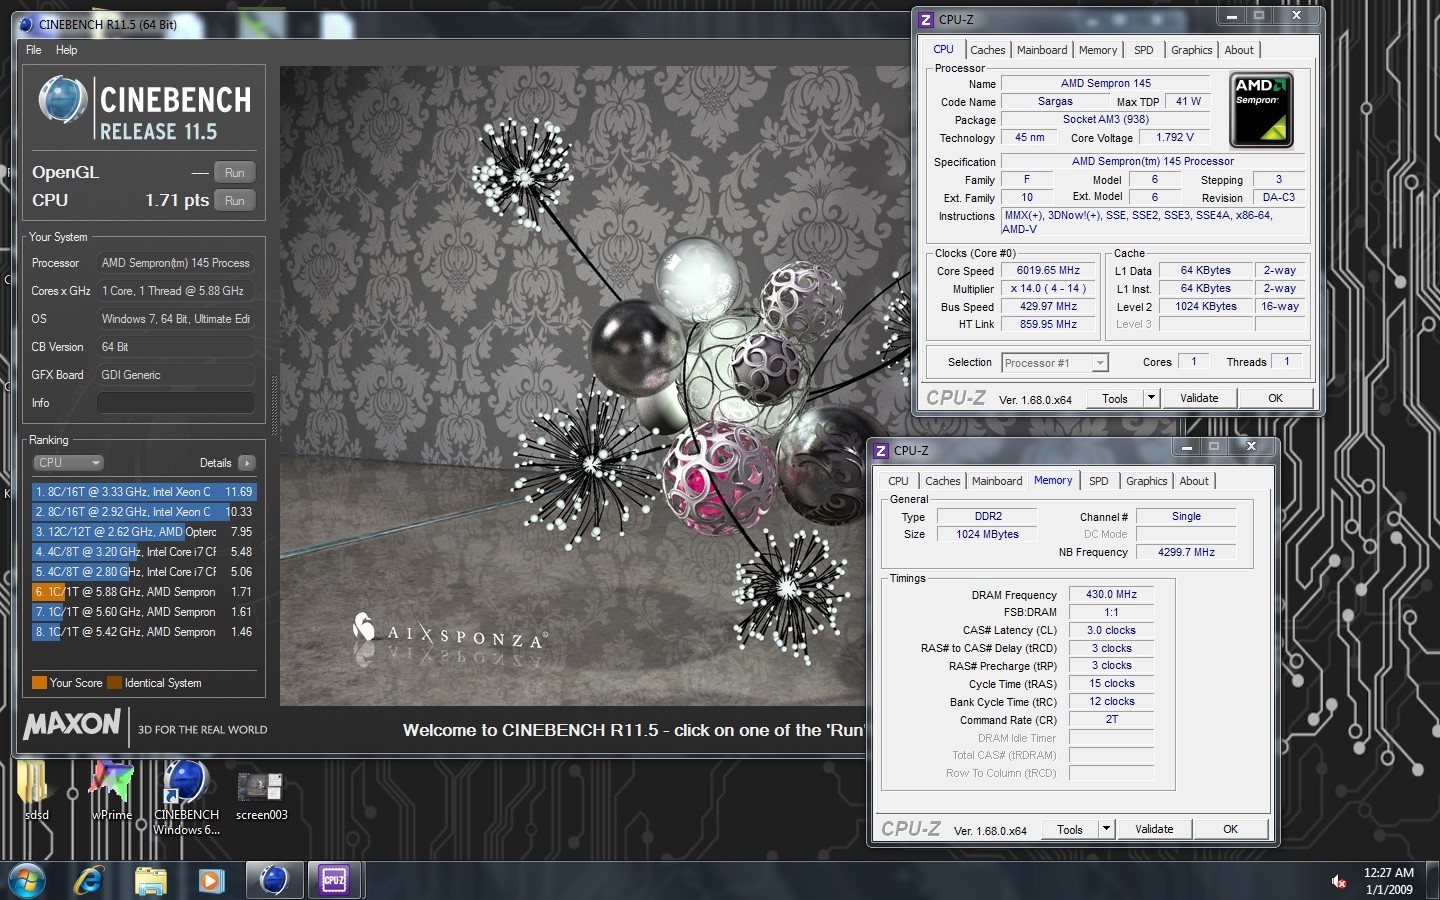Click the muted volume tray icon

coord(1338,881)
